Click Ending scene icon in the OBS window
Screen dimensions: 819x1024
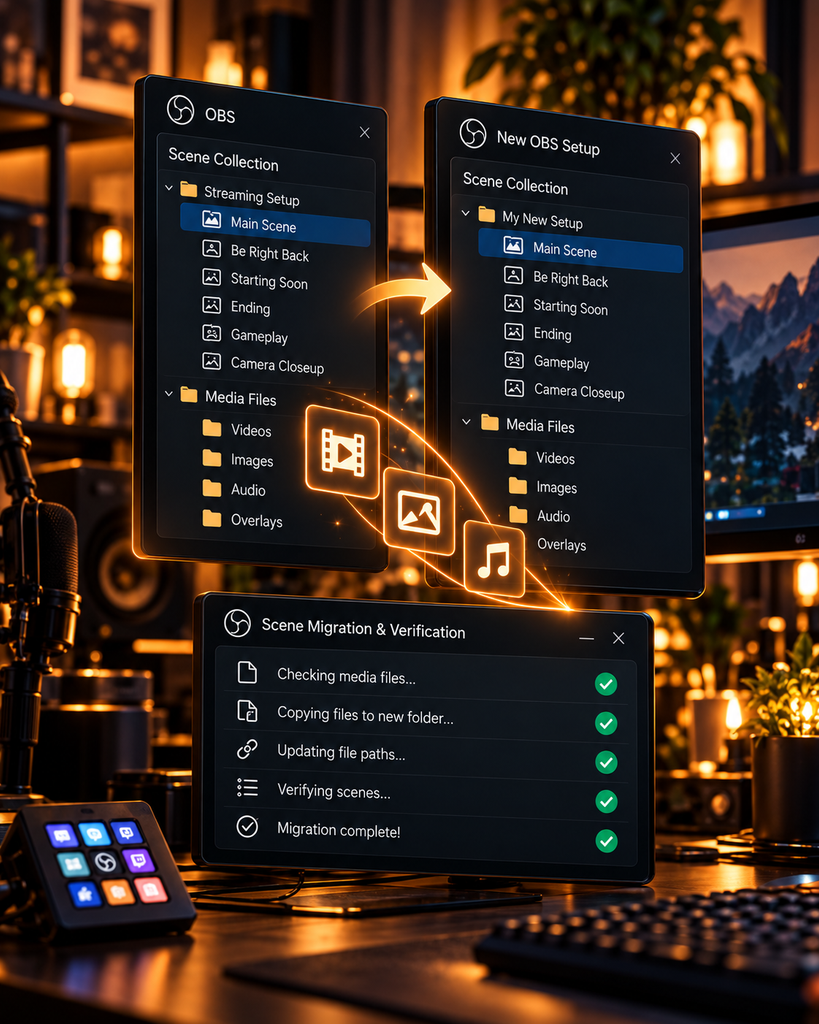click(211, 305)
